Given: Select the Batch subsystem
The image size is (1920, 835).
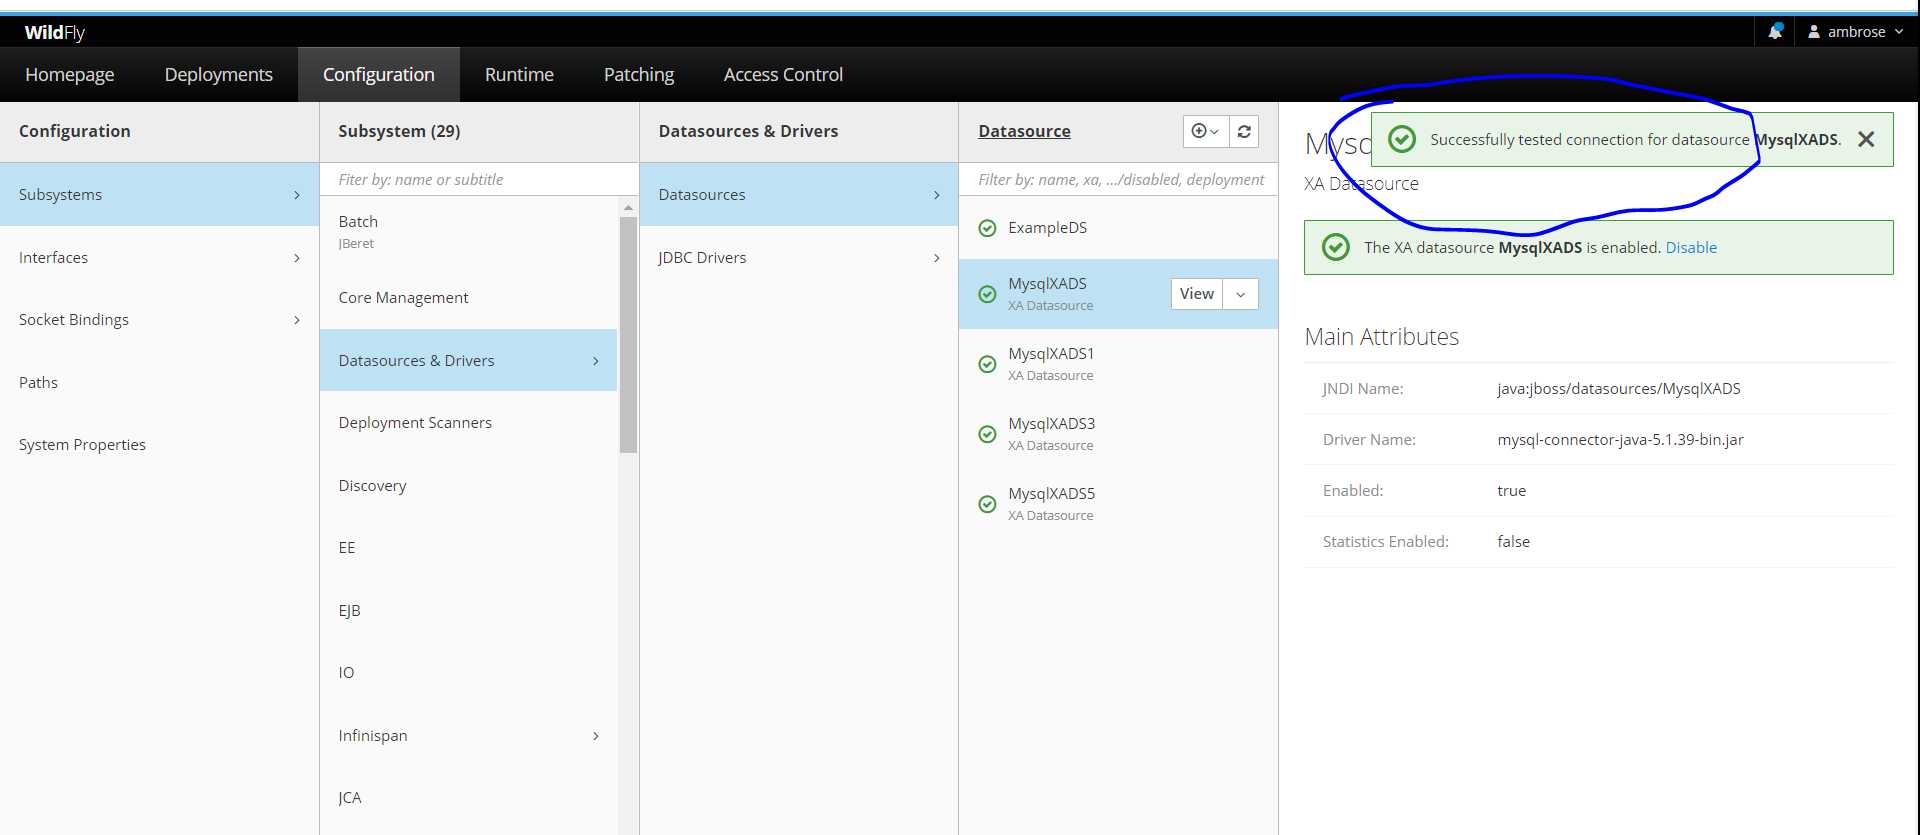Looking at the screenshot, I should coord(468,231).
